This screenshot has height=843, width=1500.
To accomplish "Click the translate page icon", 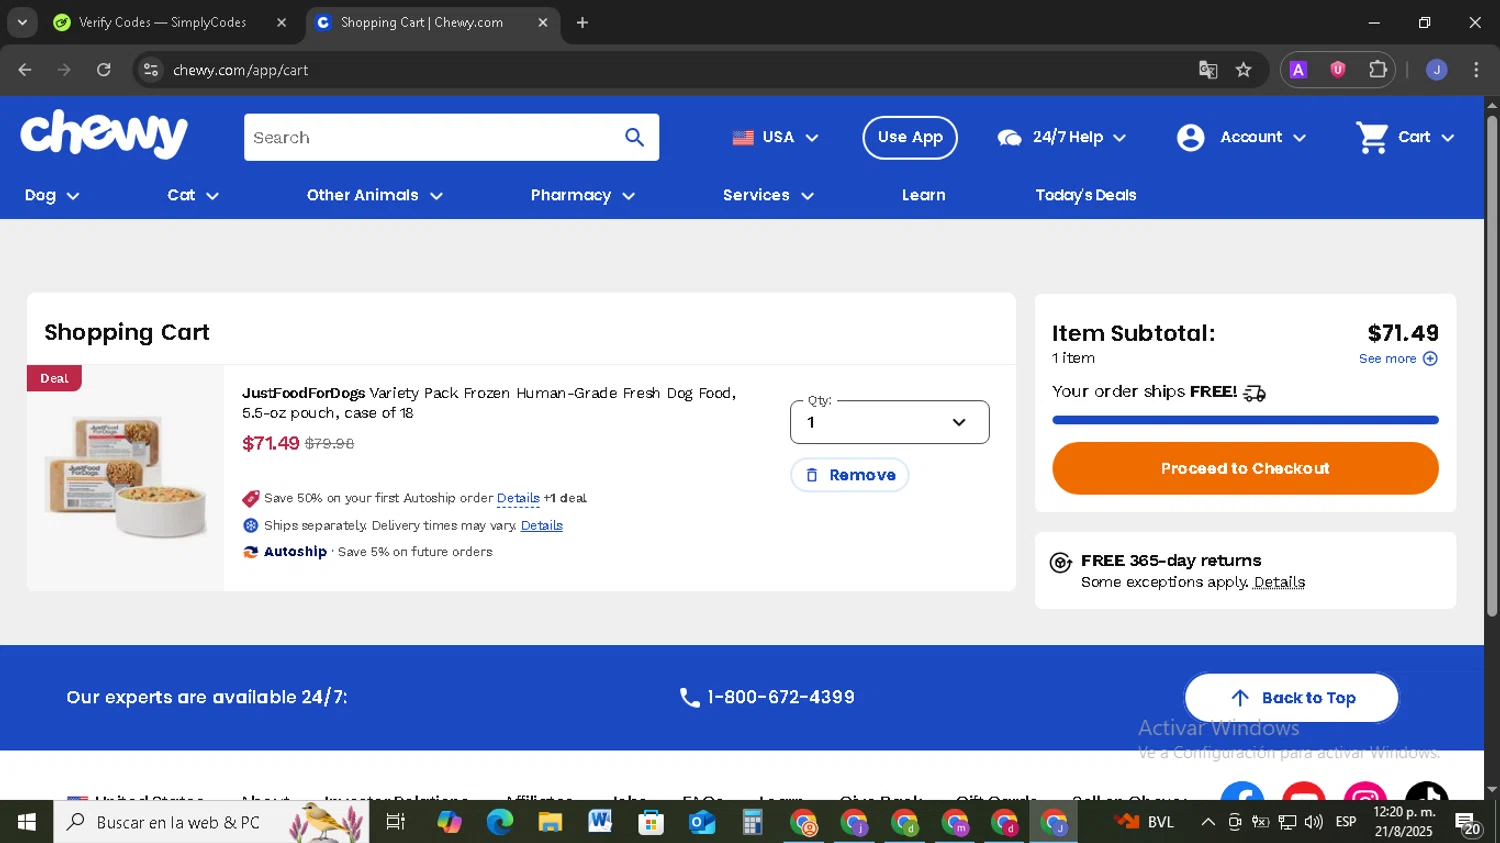I will click(1208, 70).
